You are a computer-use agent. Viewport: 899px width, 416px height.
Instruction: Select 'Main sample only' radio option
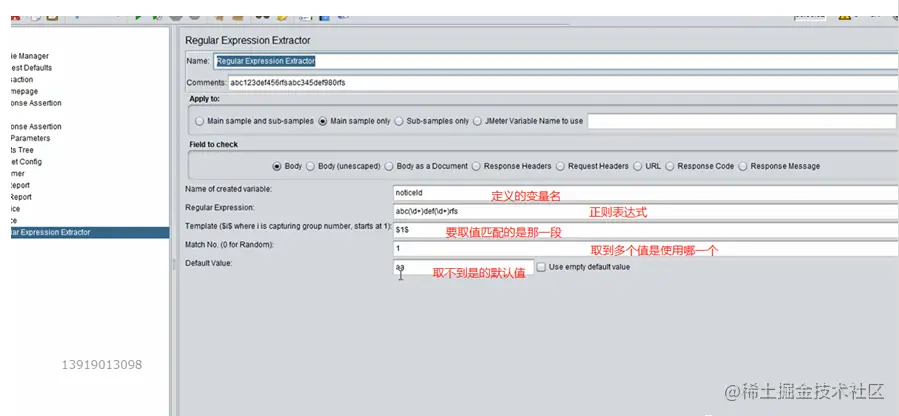pyautogui.click(x=323, y=121)
